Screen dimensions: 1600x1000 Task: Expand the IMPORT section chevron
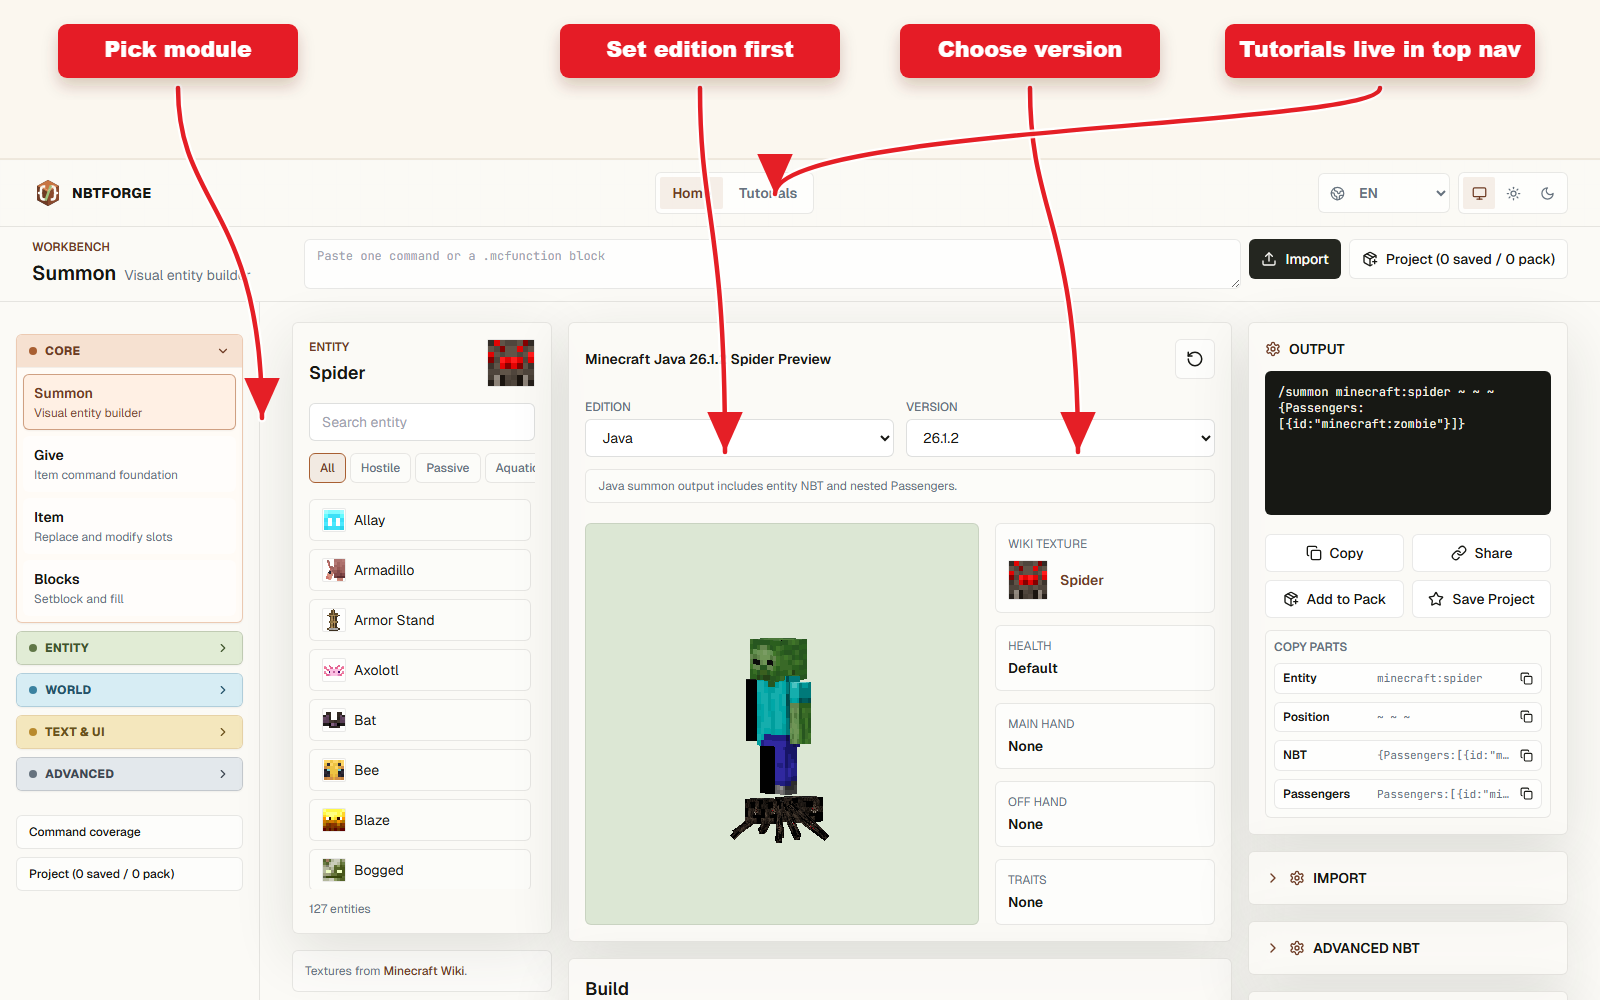[1273, 878]
